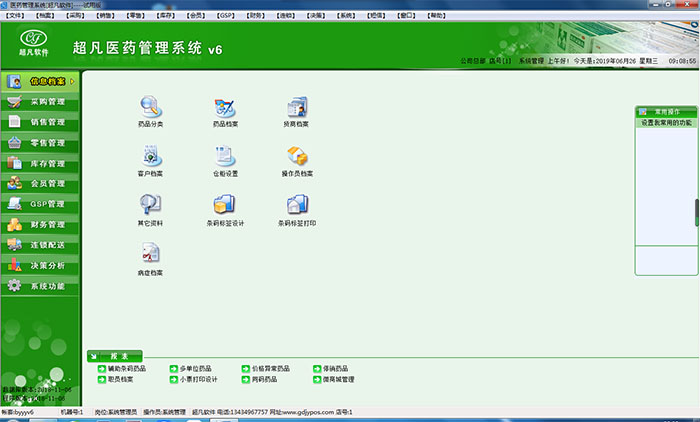The width and height of the screenshot is (700, 422).
Task: Select 销售管理 sales in the sidebar
Action: (40, 122)
